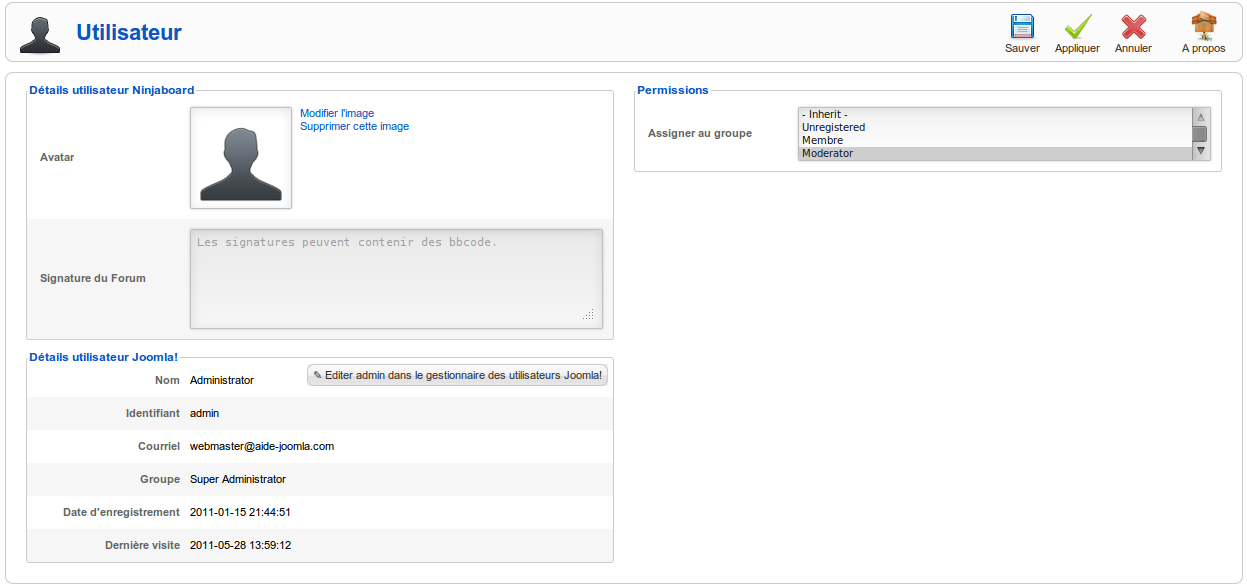Click inside the Signature du Forum textarea
The width and height of the screenshot is (1247, 584).
396,278
